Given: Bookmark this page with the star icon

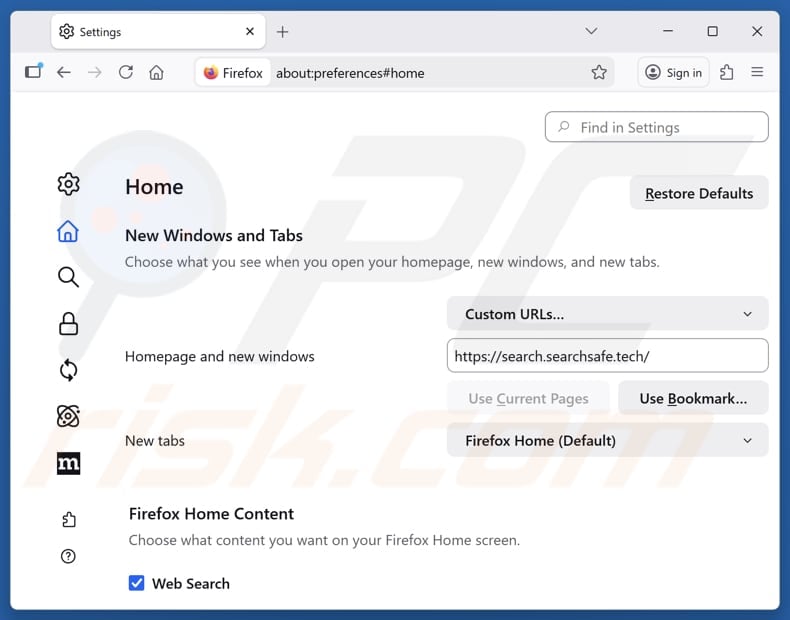Looking at the screenshot, I should tap(599, 73).
